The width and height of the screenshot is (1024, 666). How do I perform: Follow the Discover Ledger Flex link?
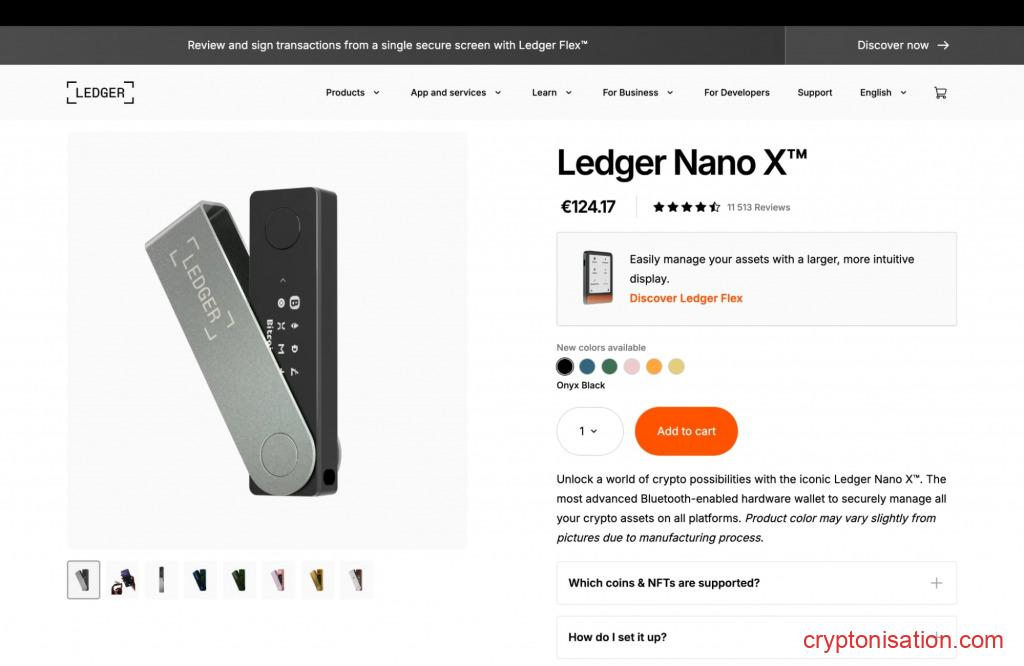tap(686, 298)
